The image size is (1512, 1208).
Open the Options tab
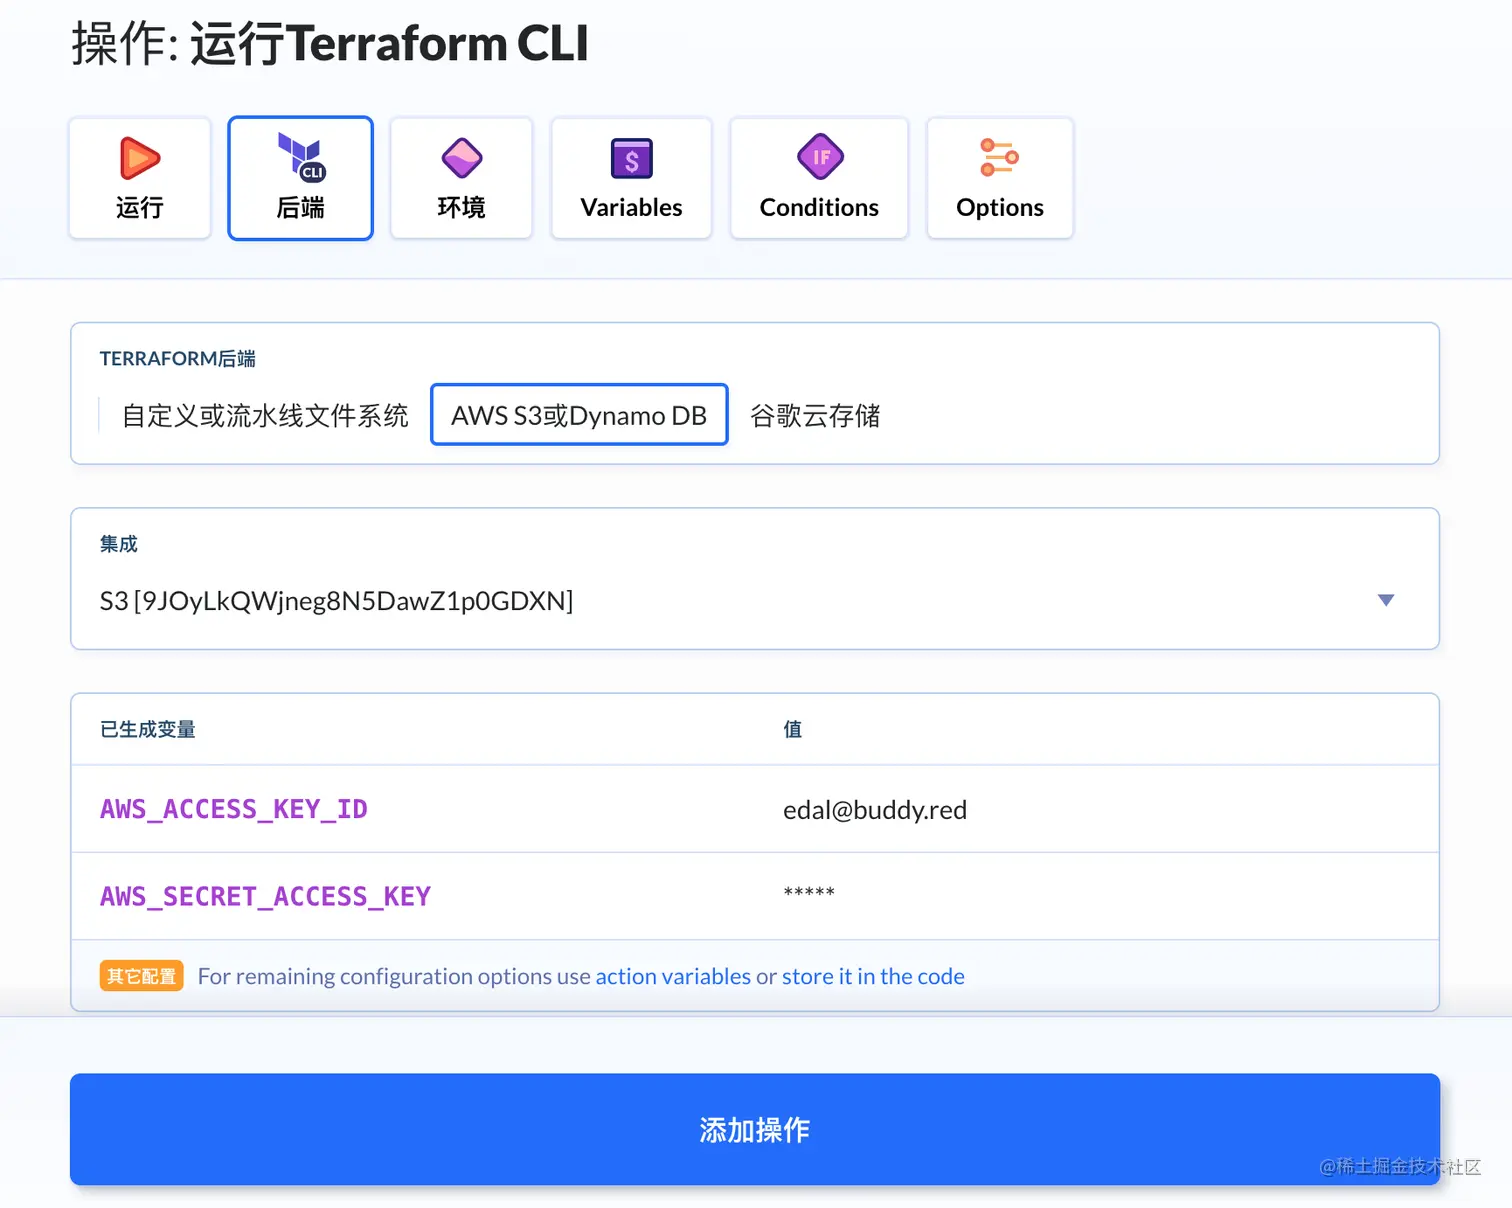(1000, 178)
